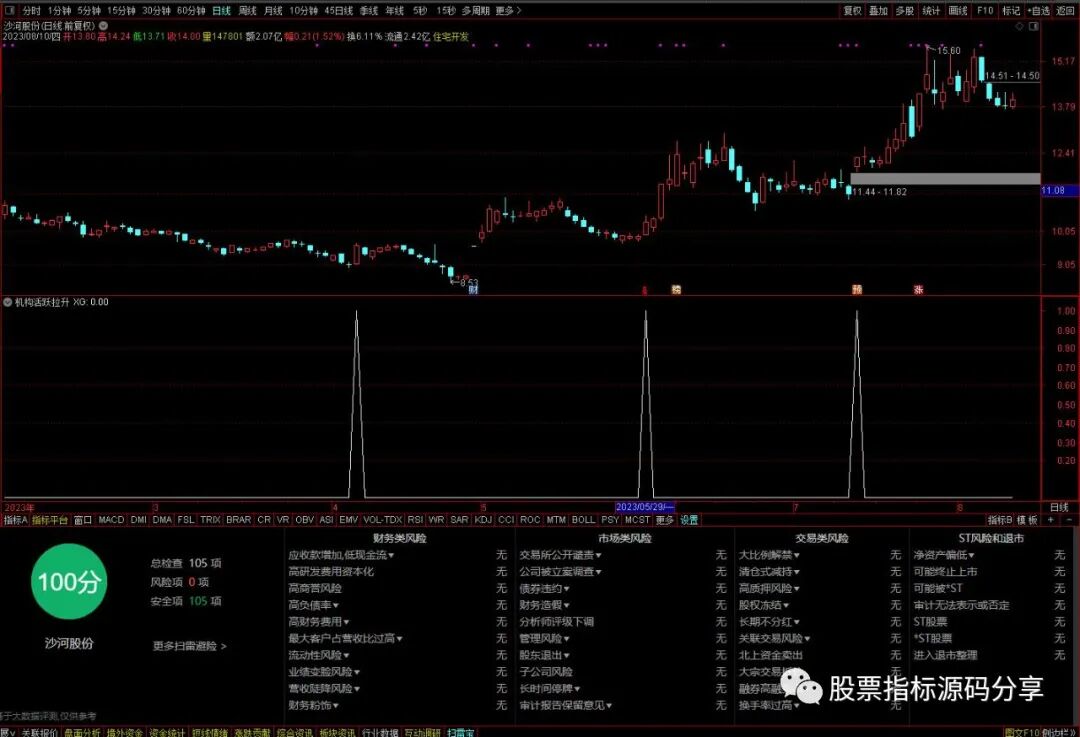Image resolution: width=1080 pixels, height=737 pixels.
Task: Expand 公司被立案调查 risk item
Action: [x=560, y=572]
